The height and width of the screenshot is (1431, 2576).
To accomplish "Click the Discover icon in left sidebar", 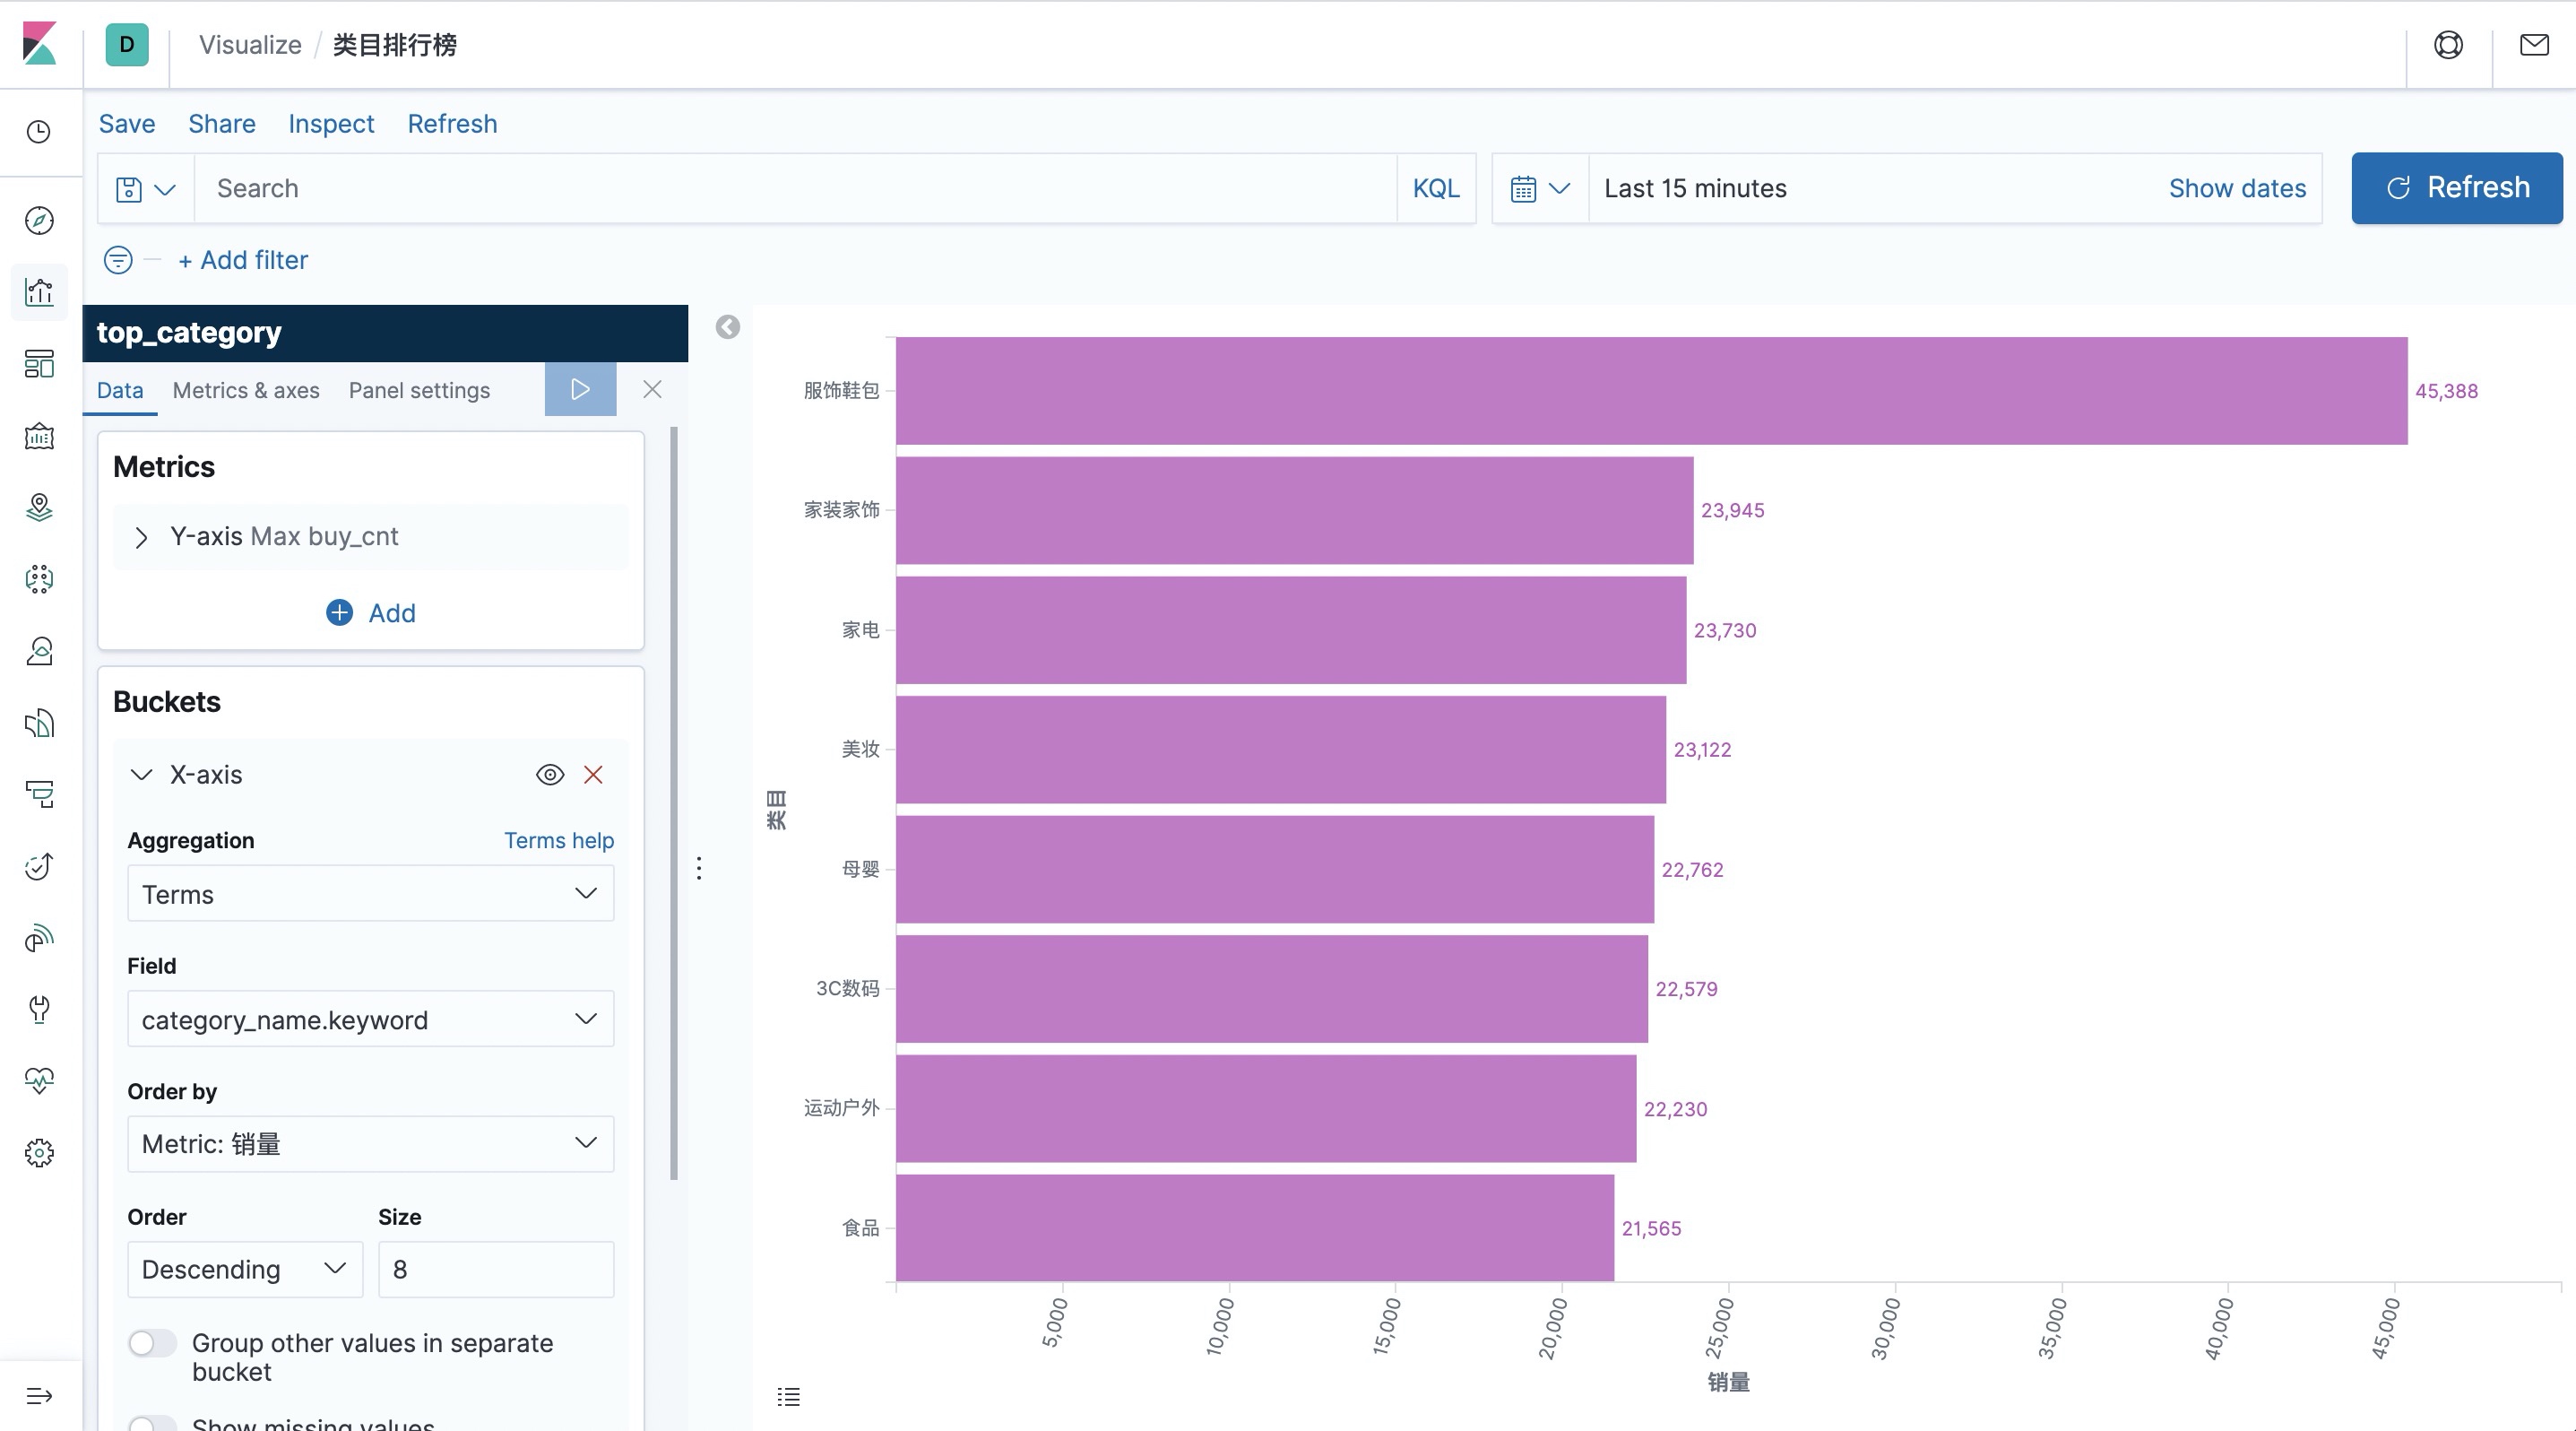I will [42, 221].
